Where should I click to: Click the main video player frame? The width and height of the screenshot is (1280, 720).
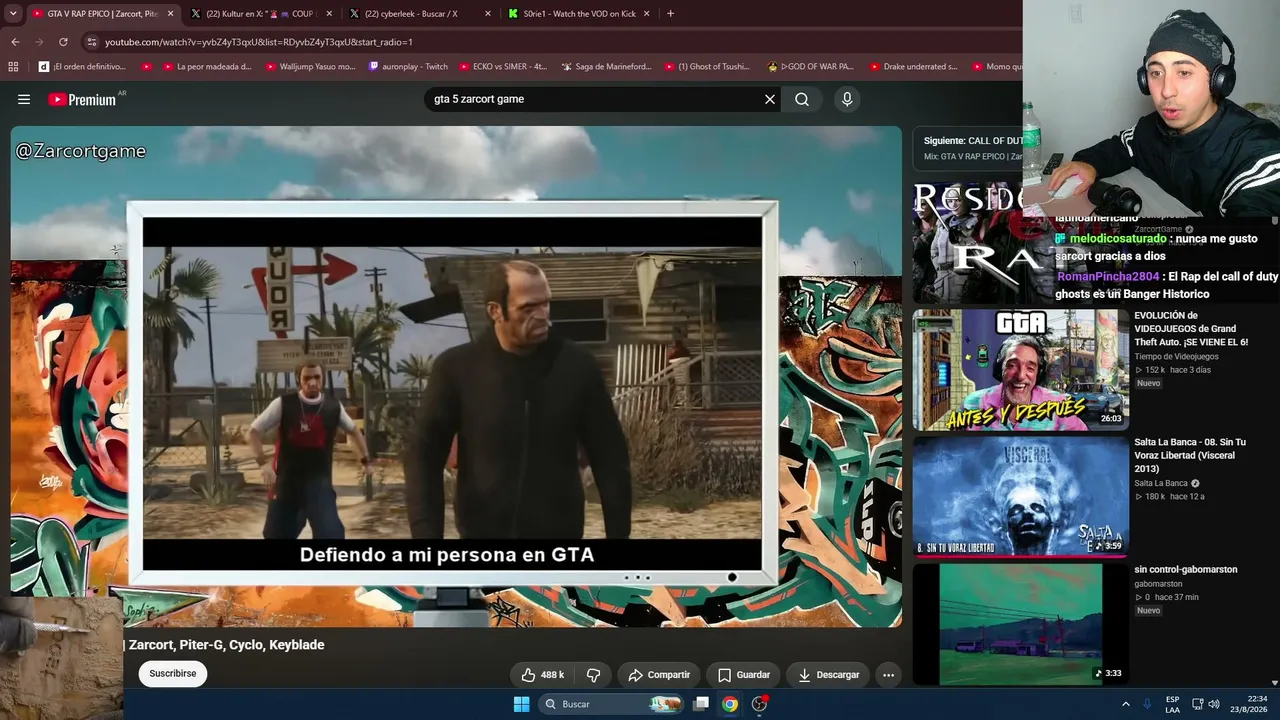456,377
